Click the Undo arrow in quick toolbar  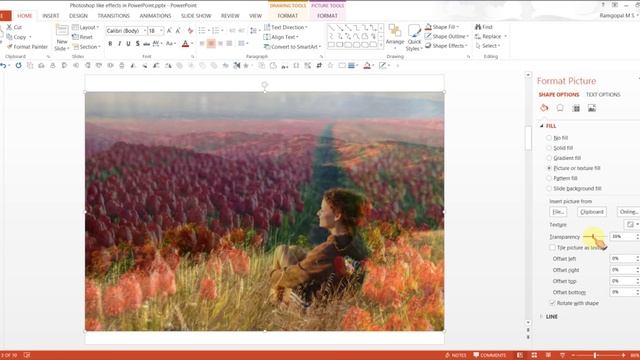tap(3, 65)
